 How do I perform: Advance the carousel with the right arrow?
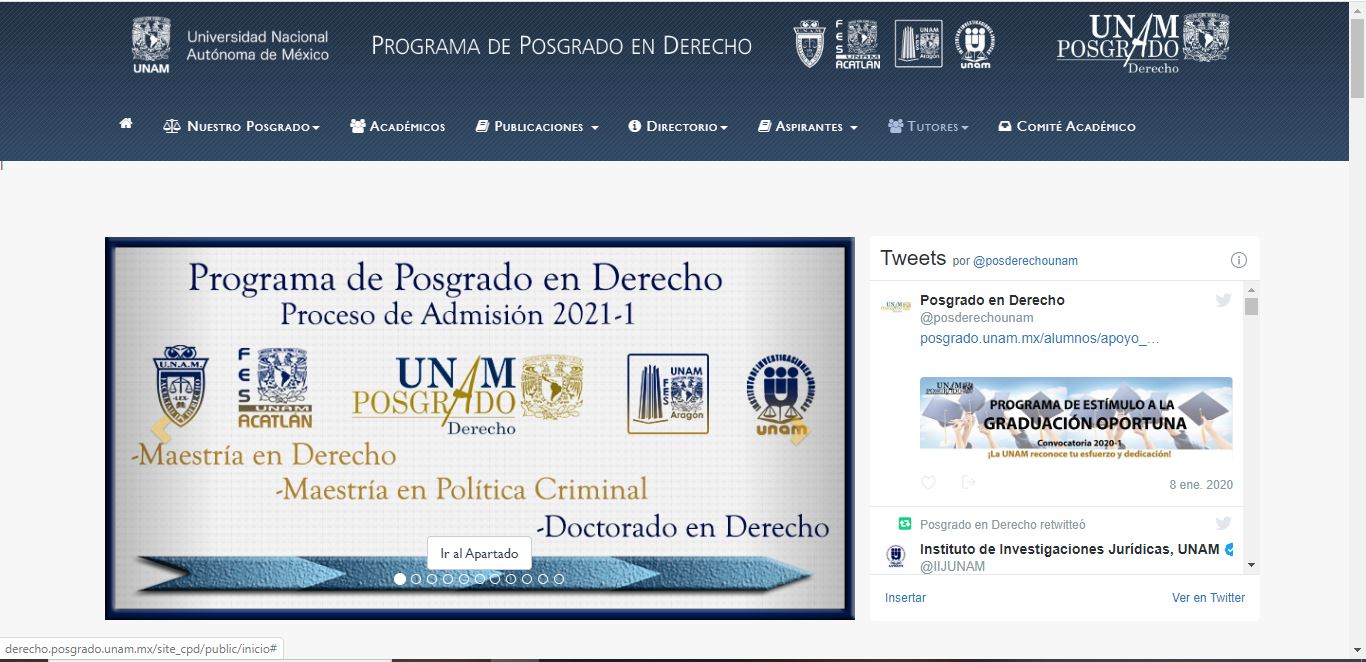[x=798, y=430]
